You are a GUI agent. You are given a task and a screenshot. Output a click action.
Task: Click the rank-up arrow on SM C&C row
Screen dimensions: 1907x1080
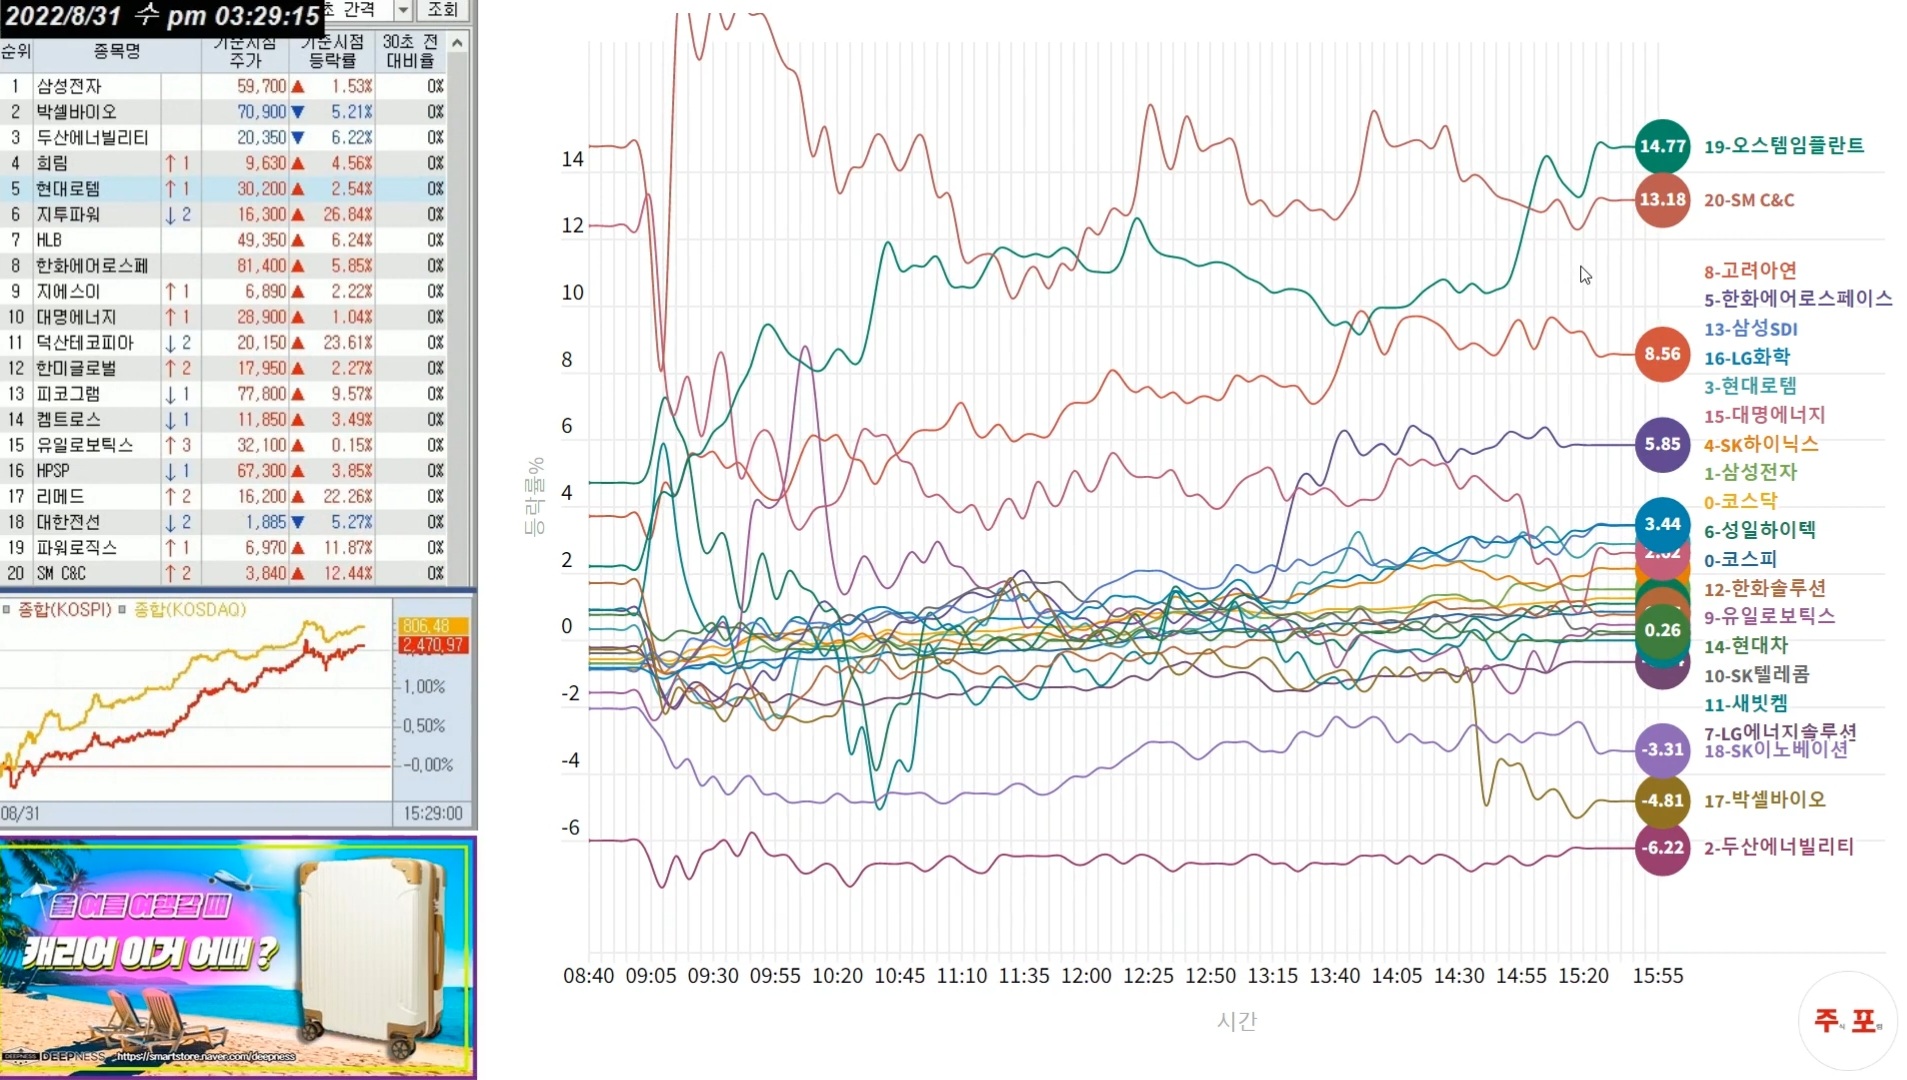170,574
